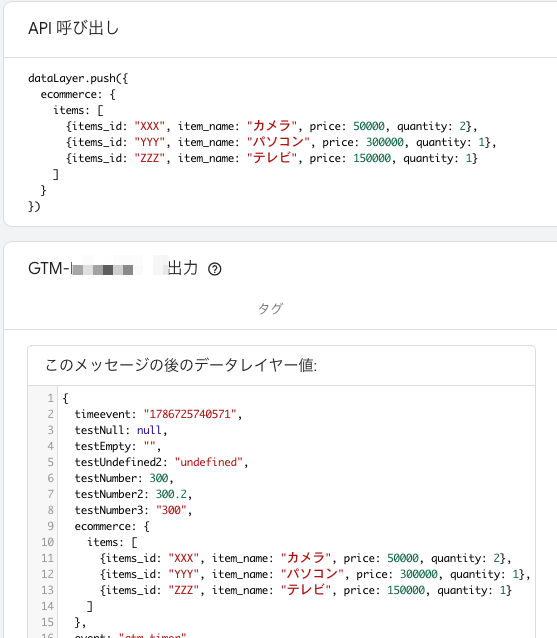This screenshot has width=557, height=638.
Task: Click the price 300000 in API call
Action: coord(384,142)
